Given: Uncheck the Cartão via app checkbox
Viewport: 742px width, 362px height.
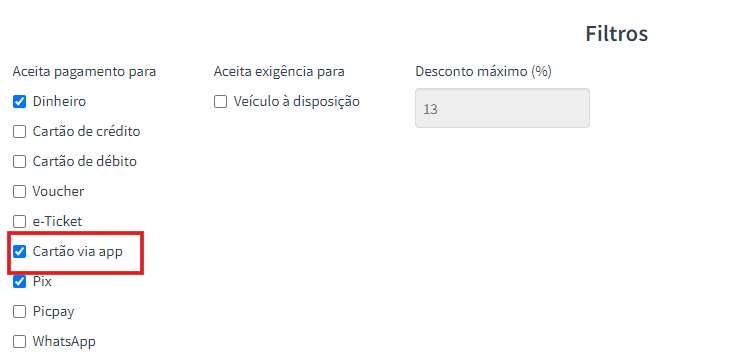Looking at the screenshot, I should [x=19, y=252].
